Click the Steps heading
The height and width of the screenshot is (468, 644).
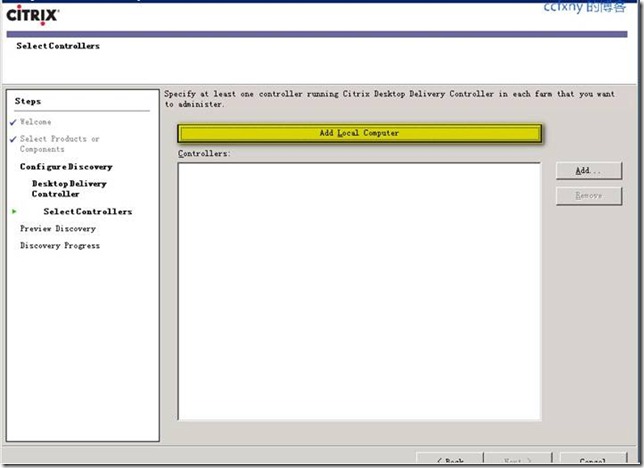click(28, 101)
